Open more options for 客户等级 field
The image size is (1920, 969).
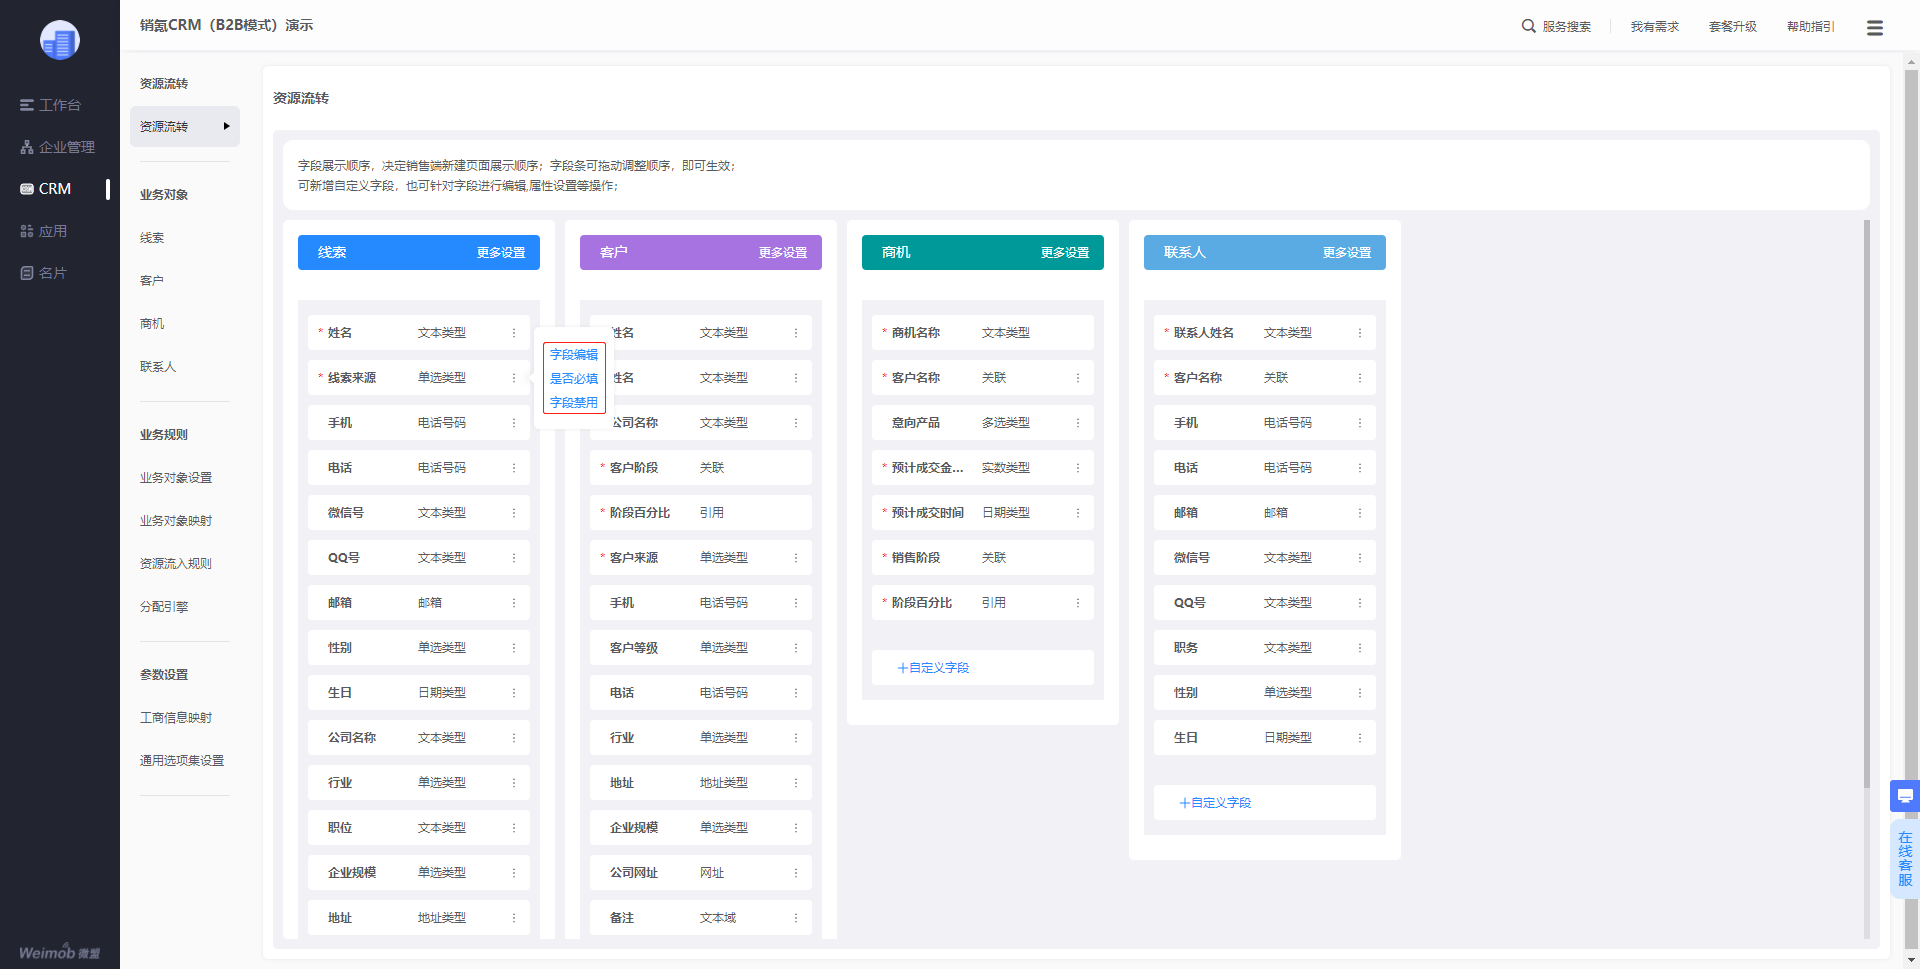click(x=796, y=648)
